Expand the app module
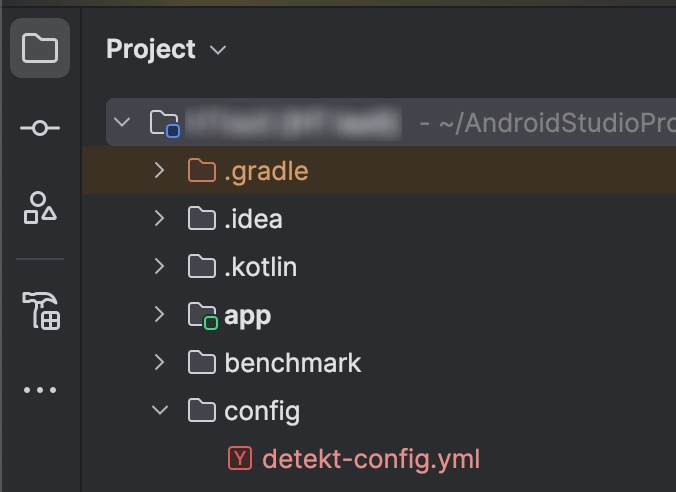Viewport: 676px width, 492px height. (160, 314)
